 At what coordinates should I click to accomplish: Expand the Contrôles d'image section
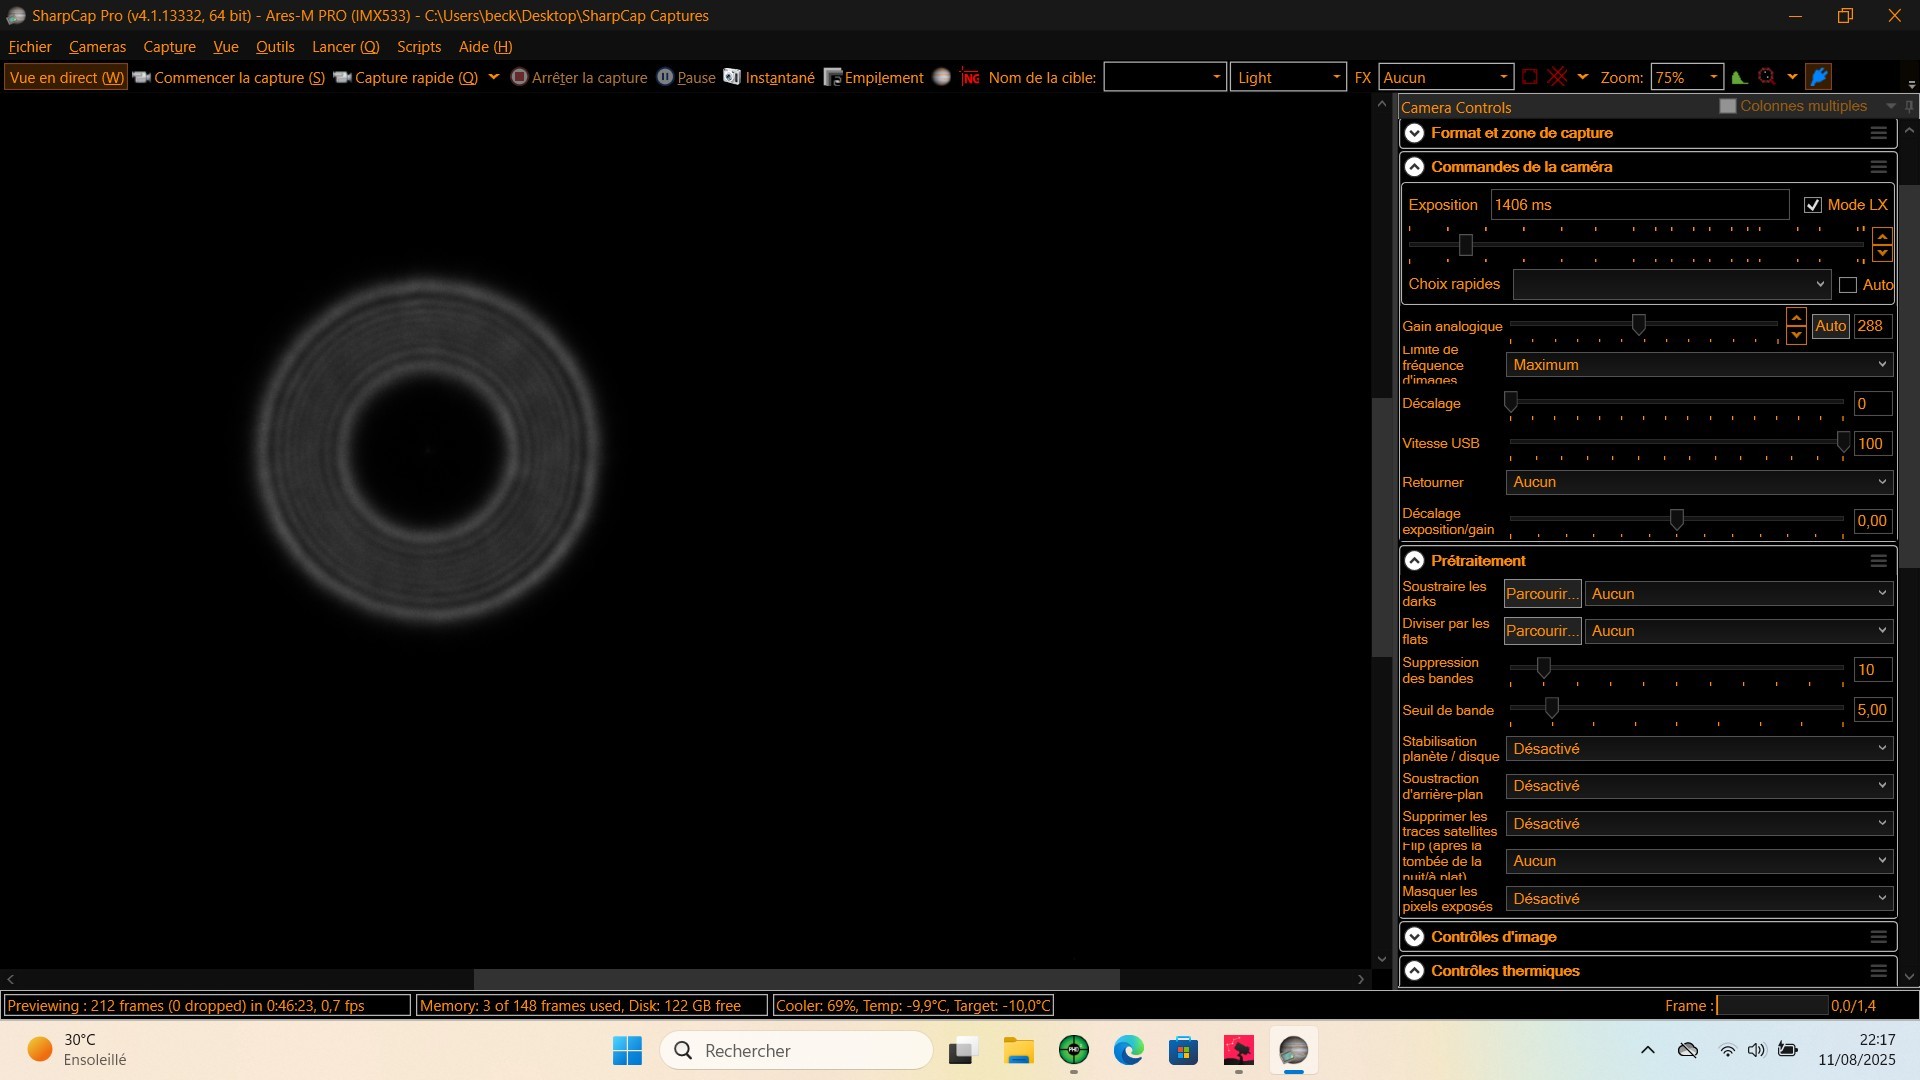click(1414, 937)
